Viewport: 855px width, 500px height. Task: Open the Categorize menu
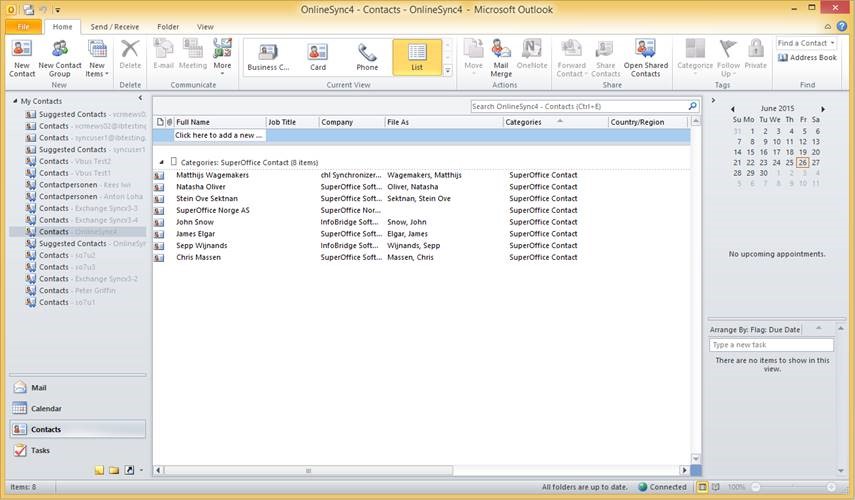[x=695, y=57]
